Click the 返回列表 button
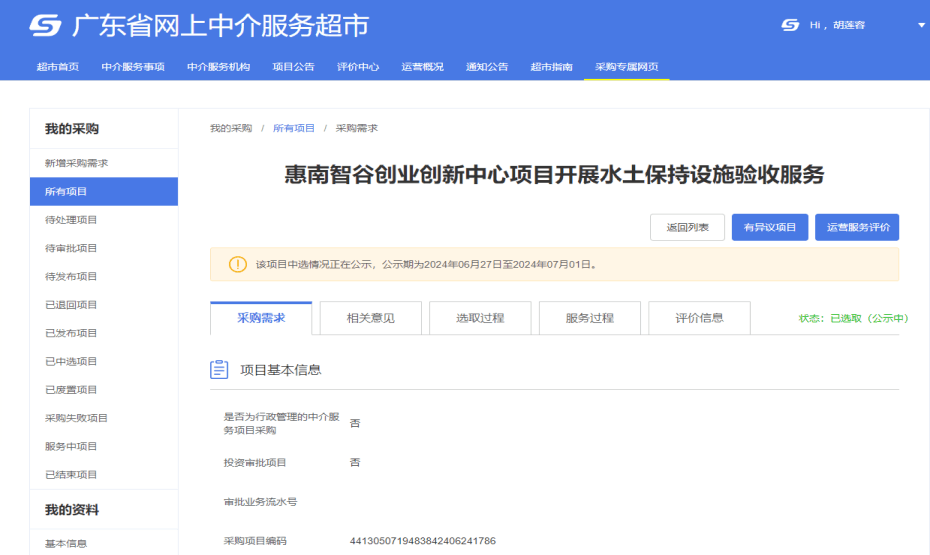The width and height of the screenshot is (930, 555). coord(687,228)
